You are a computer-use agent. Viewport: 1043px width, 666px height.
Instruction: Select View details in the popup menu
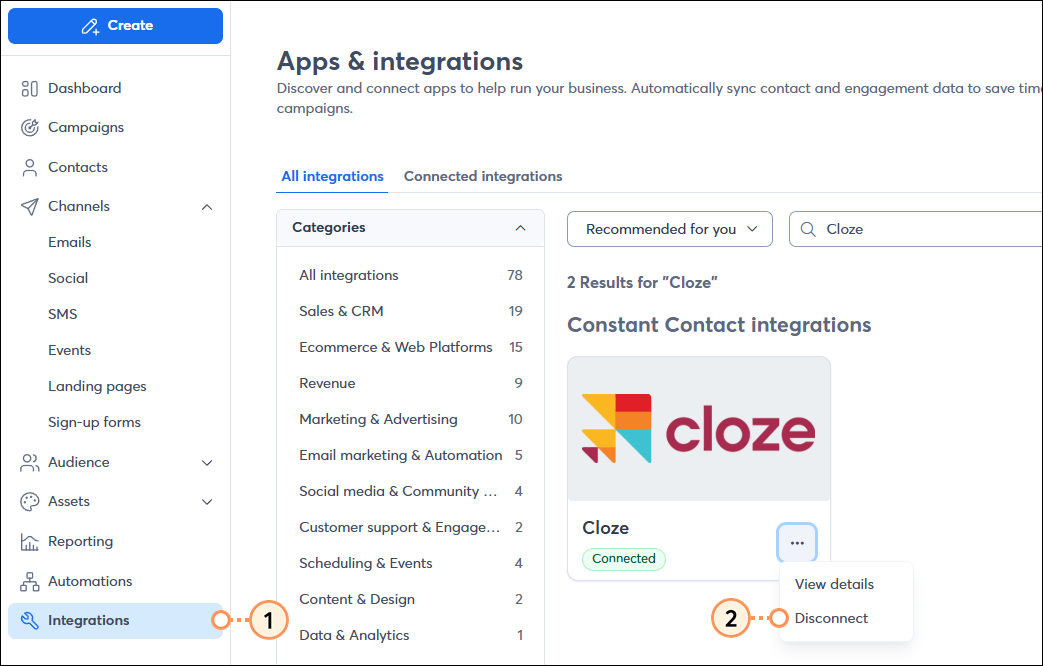[834, 584]
